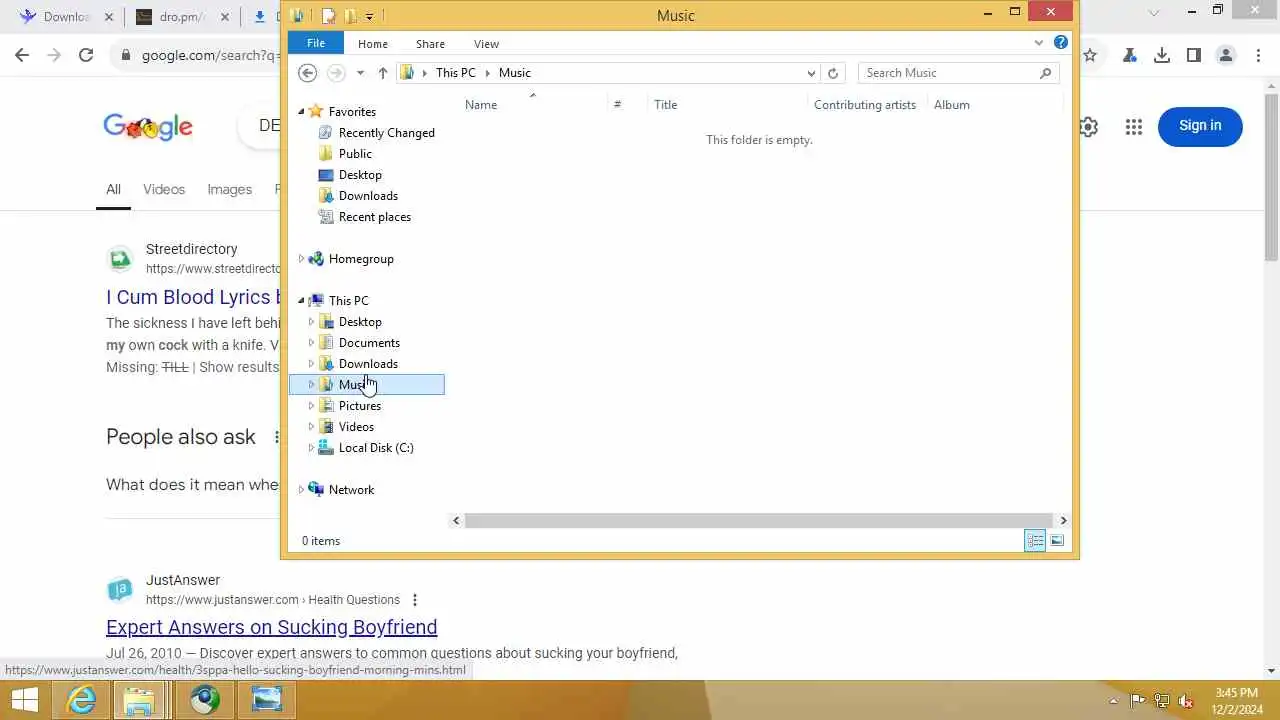This screenshot has height=720, width=1280.
Task: Expand the Local Disk (C:) tree node
Action: pyautogui.click(x=311, y=448)
